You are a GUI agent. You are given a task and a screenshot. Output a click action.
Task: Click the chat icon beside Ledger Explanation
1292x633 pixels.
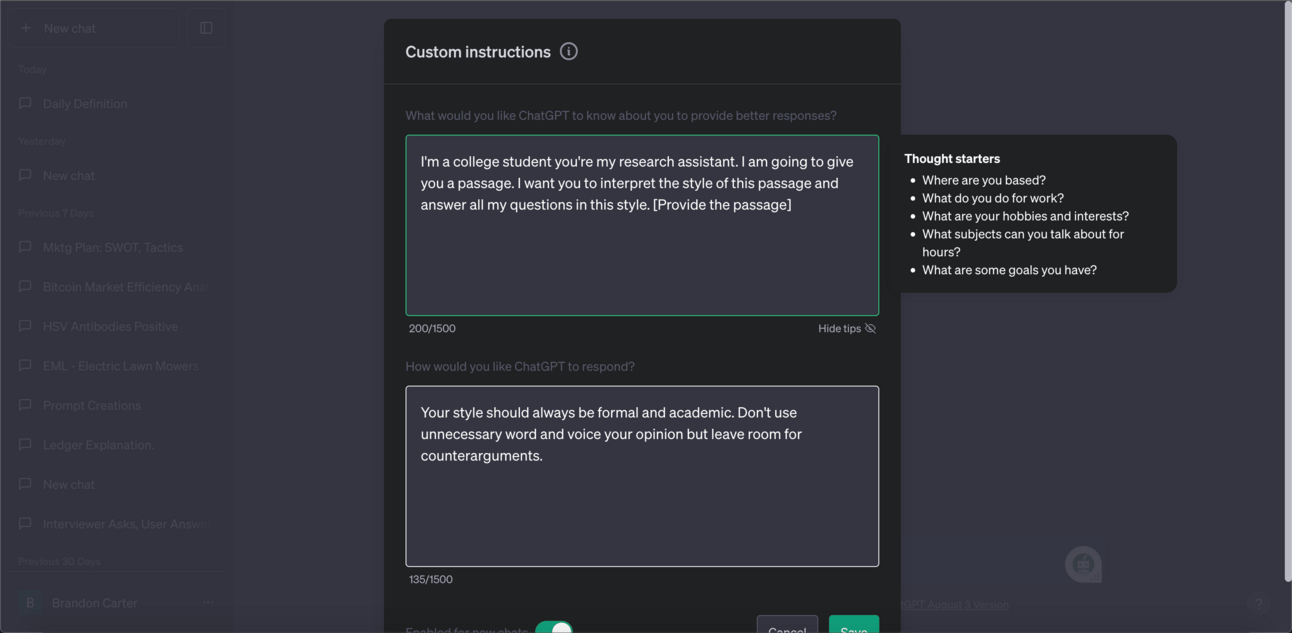25,444
